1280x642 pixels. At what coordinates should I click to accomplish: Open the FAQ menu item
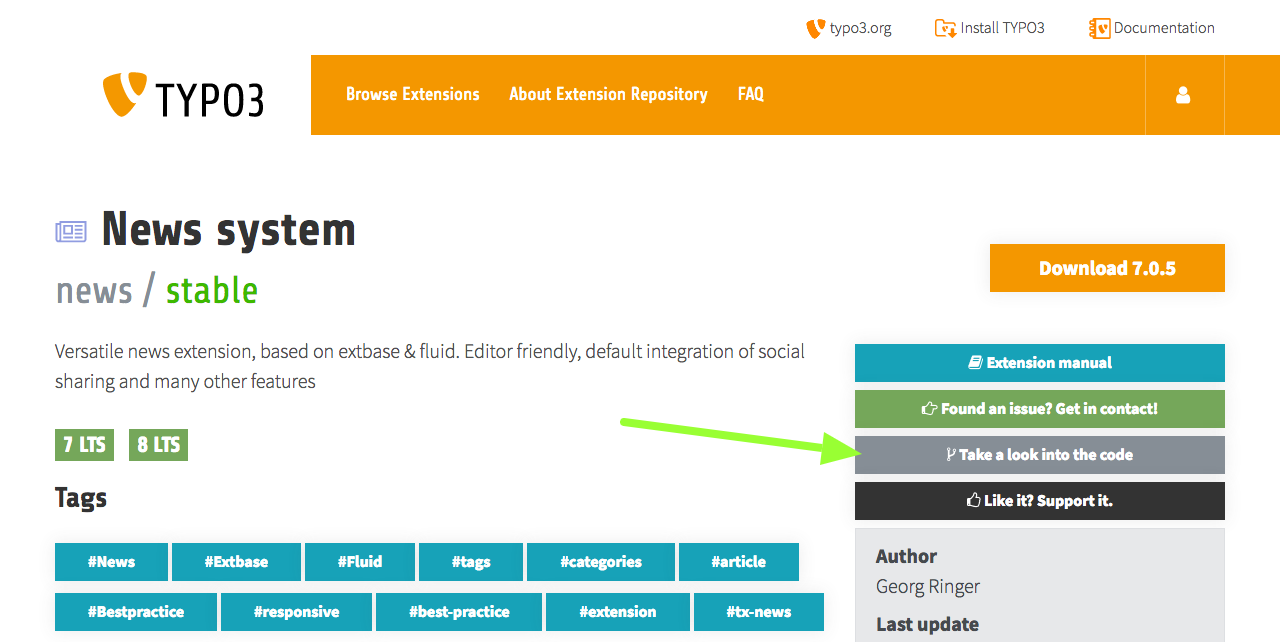pyautogui.click(x=751, y=94)
